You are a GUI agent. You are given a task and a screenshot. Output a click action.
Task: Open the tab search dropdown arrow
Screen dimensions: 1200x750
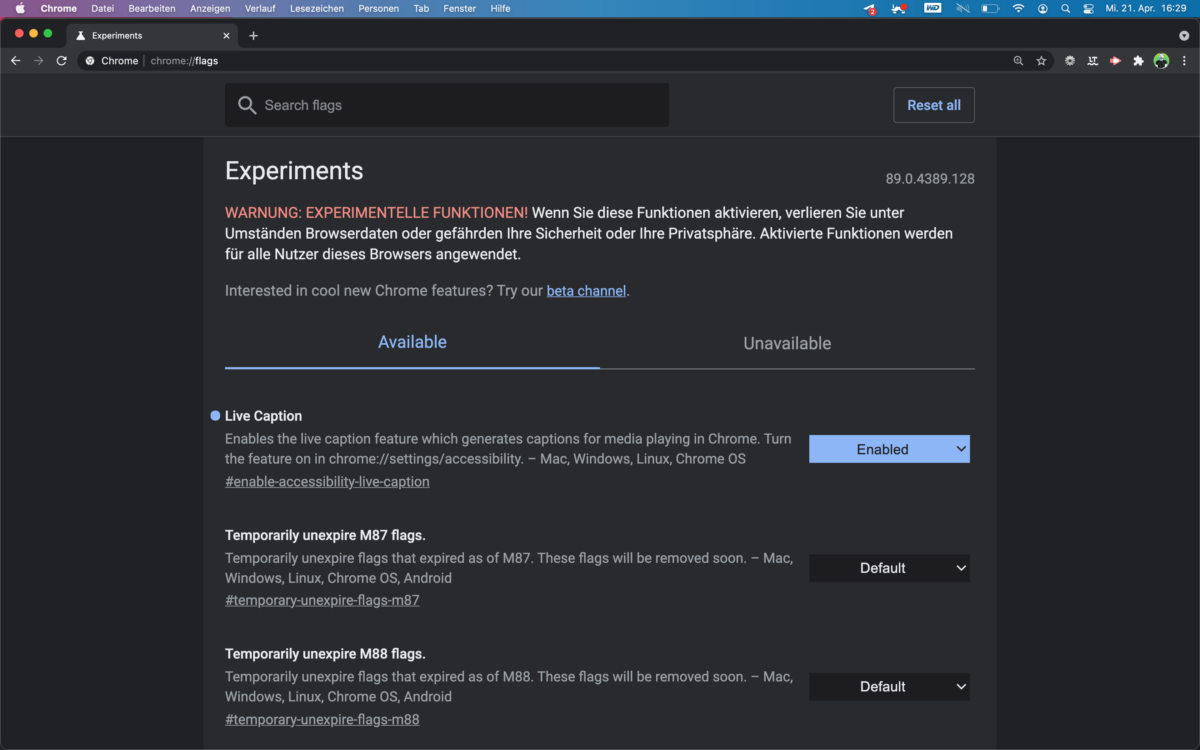tap(1184, 35)
